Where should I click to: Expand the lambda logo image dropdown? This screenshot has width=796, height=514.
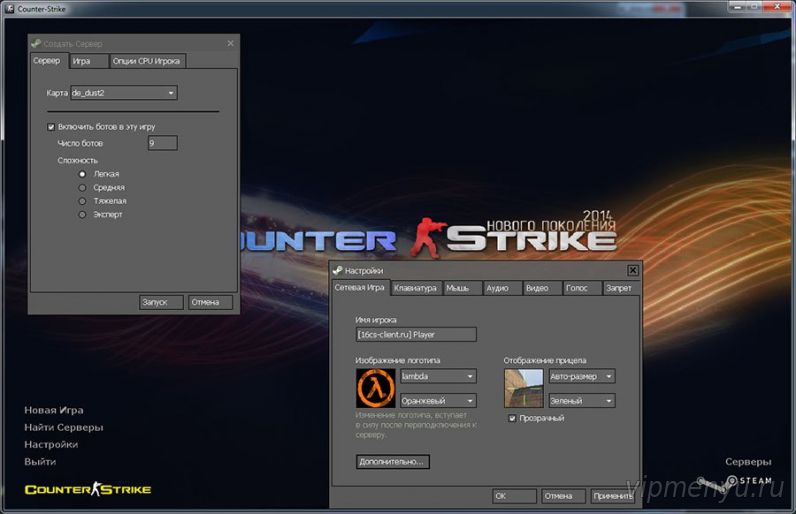pyautogui.click(x=439, y=376)
